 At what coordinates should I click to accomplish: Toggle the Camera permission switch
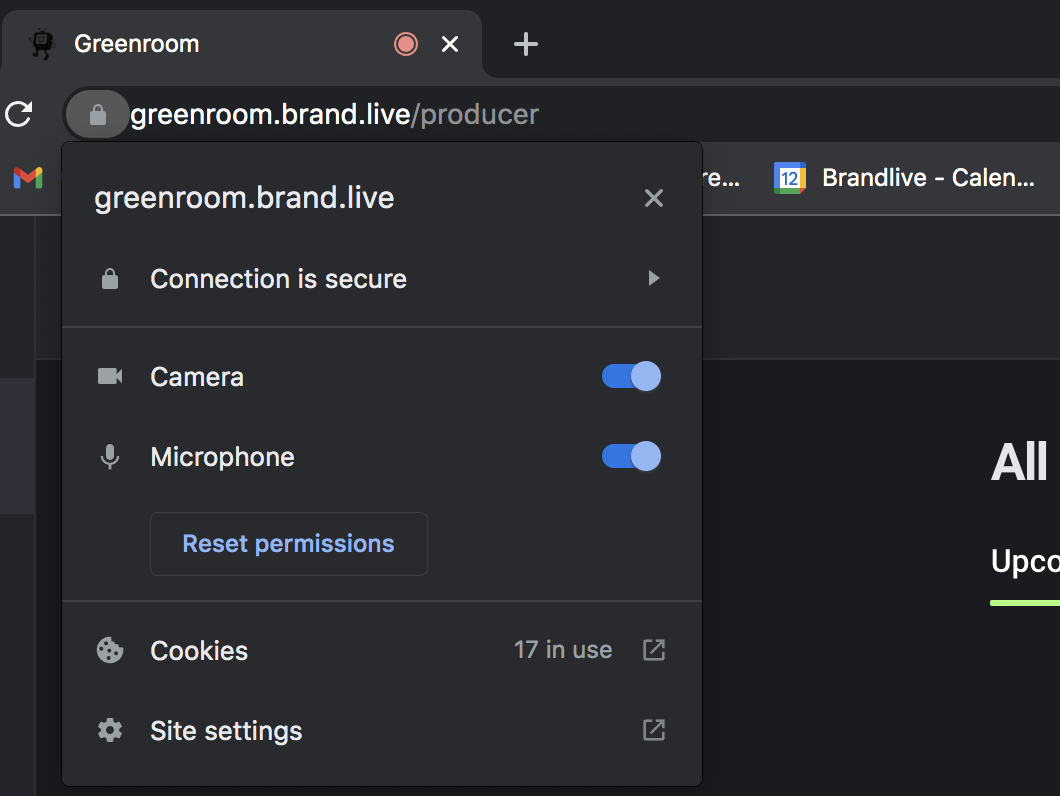pyautogui.click(x=631, y=376)
